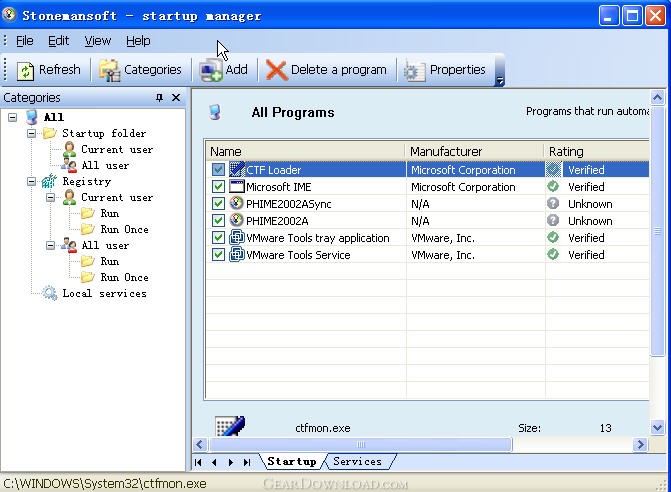
Task: Click the All Programs header icon
Action: pyautogui.click(x=215, y=112)
